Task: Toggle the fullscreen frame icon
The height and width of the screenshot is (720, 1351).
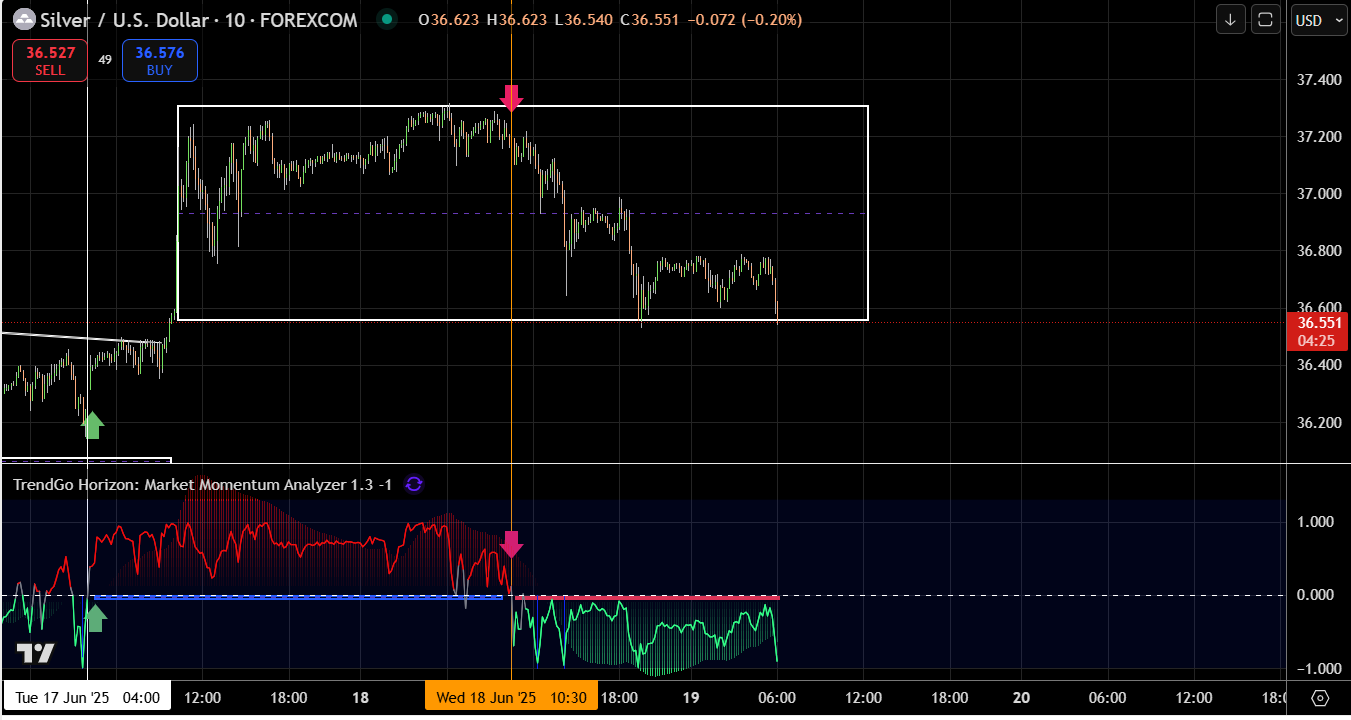Action: tap(1266, 20)
